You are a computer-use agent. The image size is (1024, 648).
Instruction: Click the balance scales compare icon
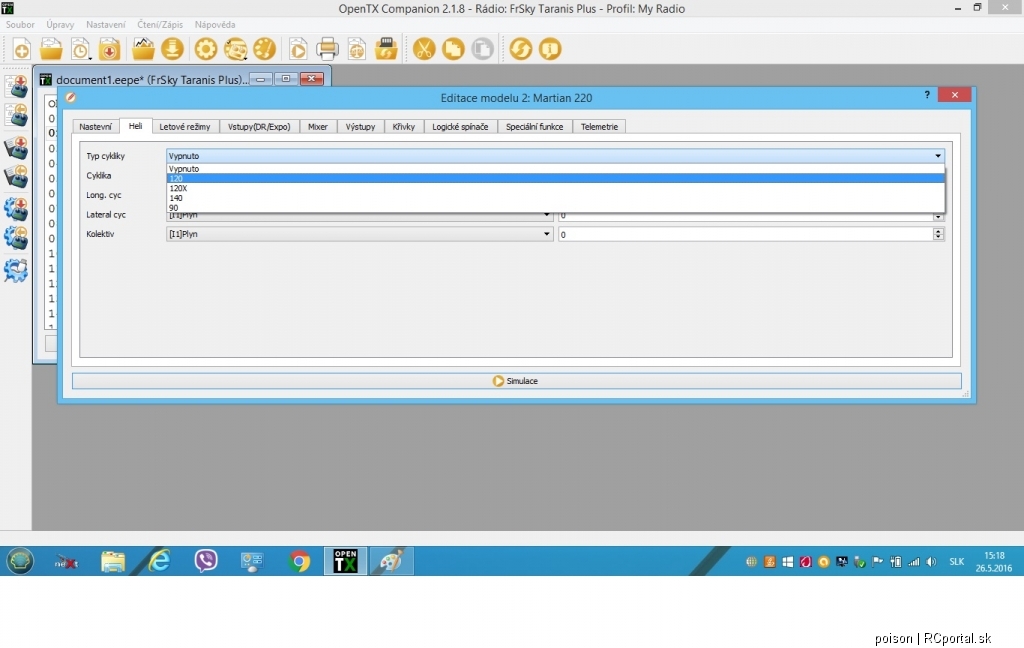click(x=357, y=49)
